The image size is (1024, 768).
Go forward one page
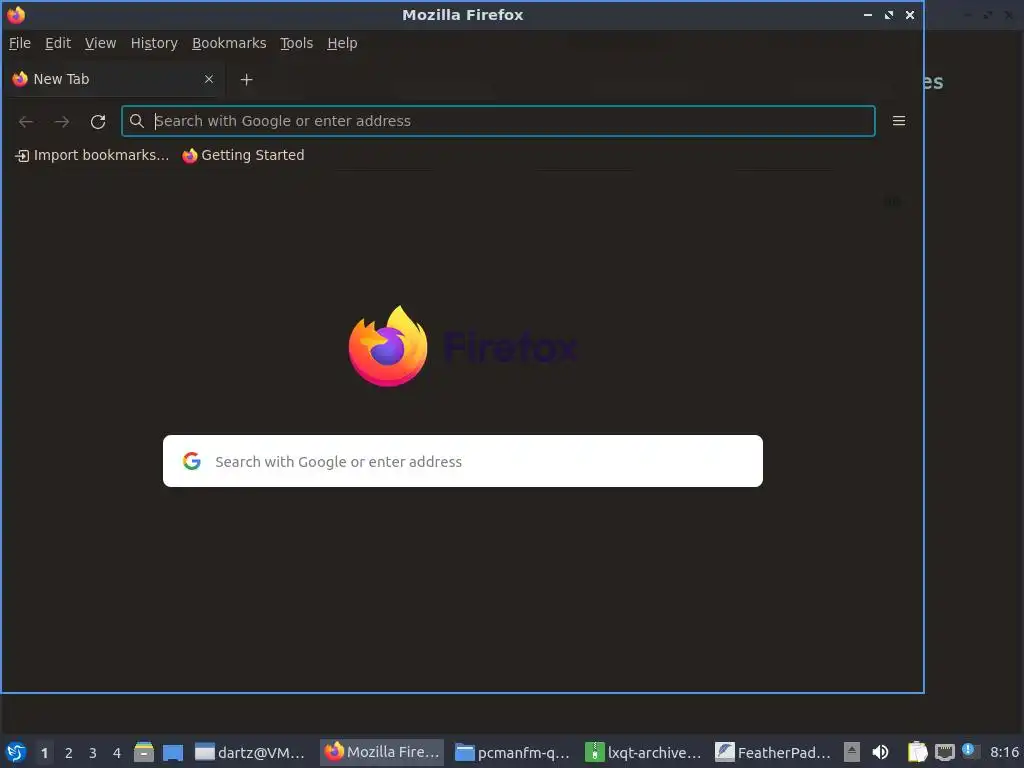pyautogui.click(x=62, y=121)
